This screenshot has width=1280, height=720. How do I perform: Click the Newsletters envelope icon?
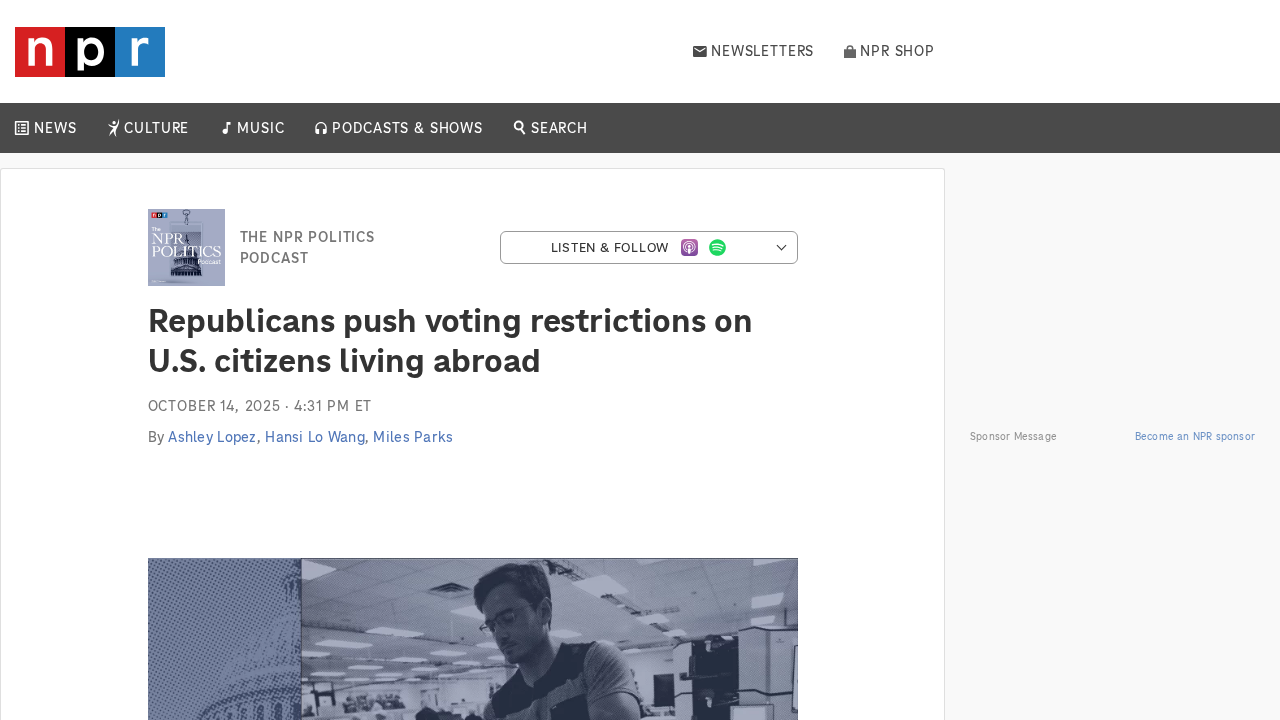tap(700, 52)
